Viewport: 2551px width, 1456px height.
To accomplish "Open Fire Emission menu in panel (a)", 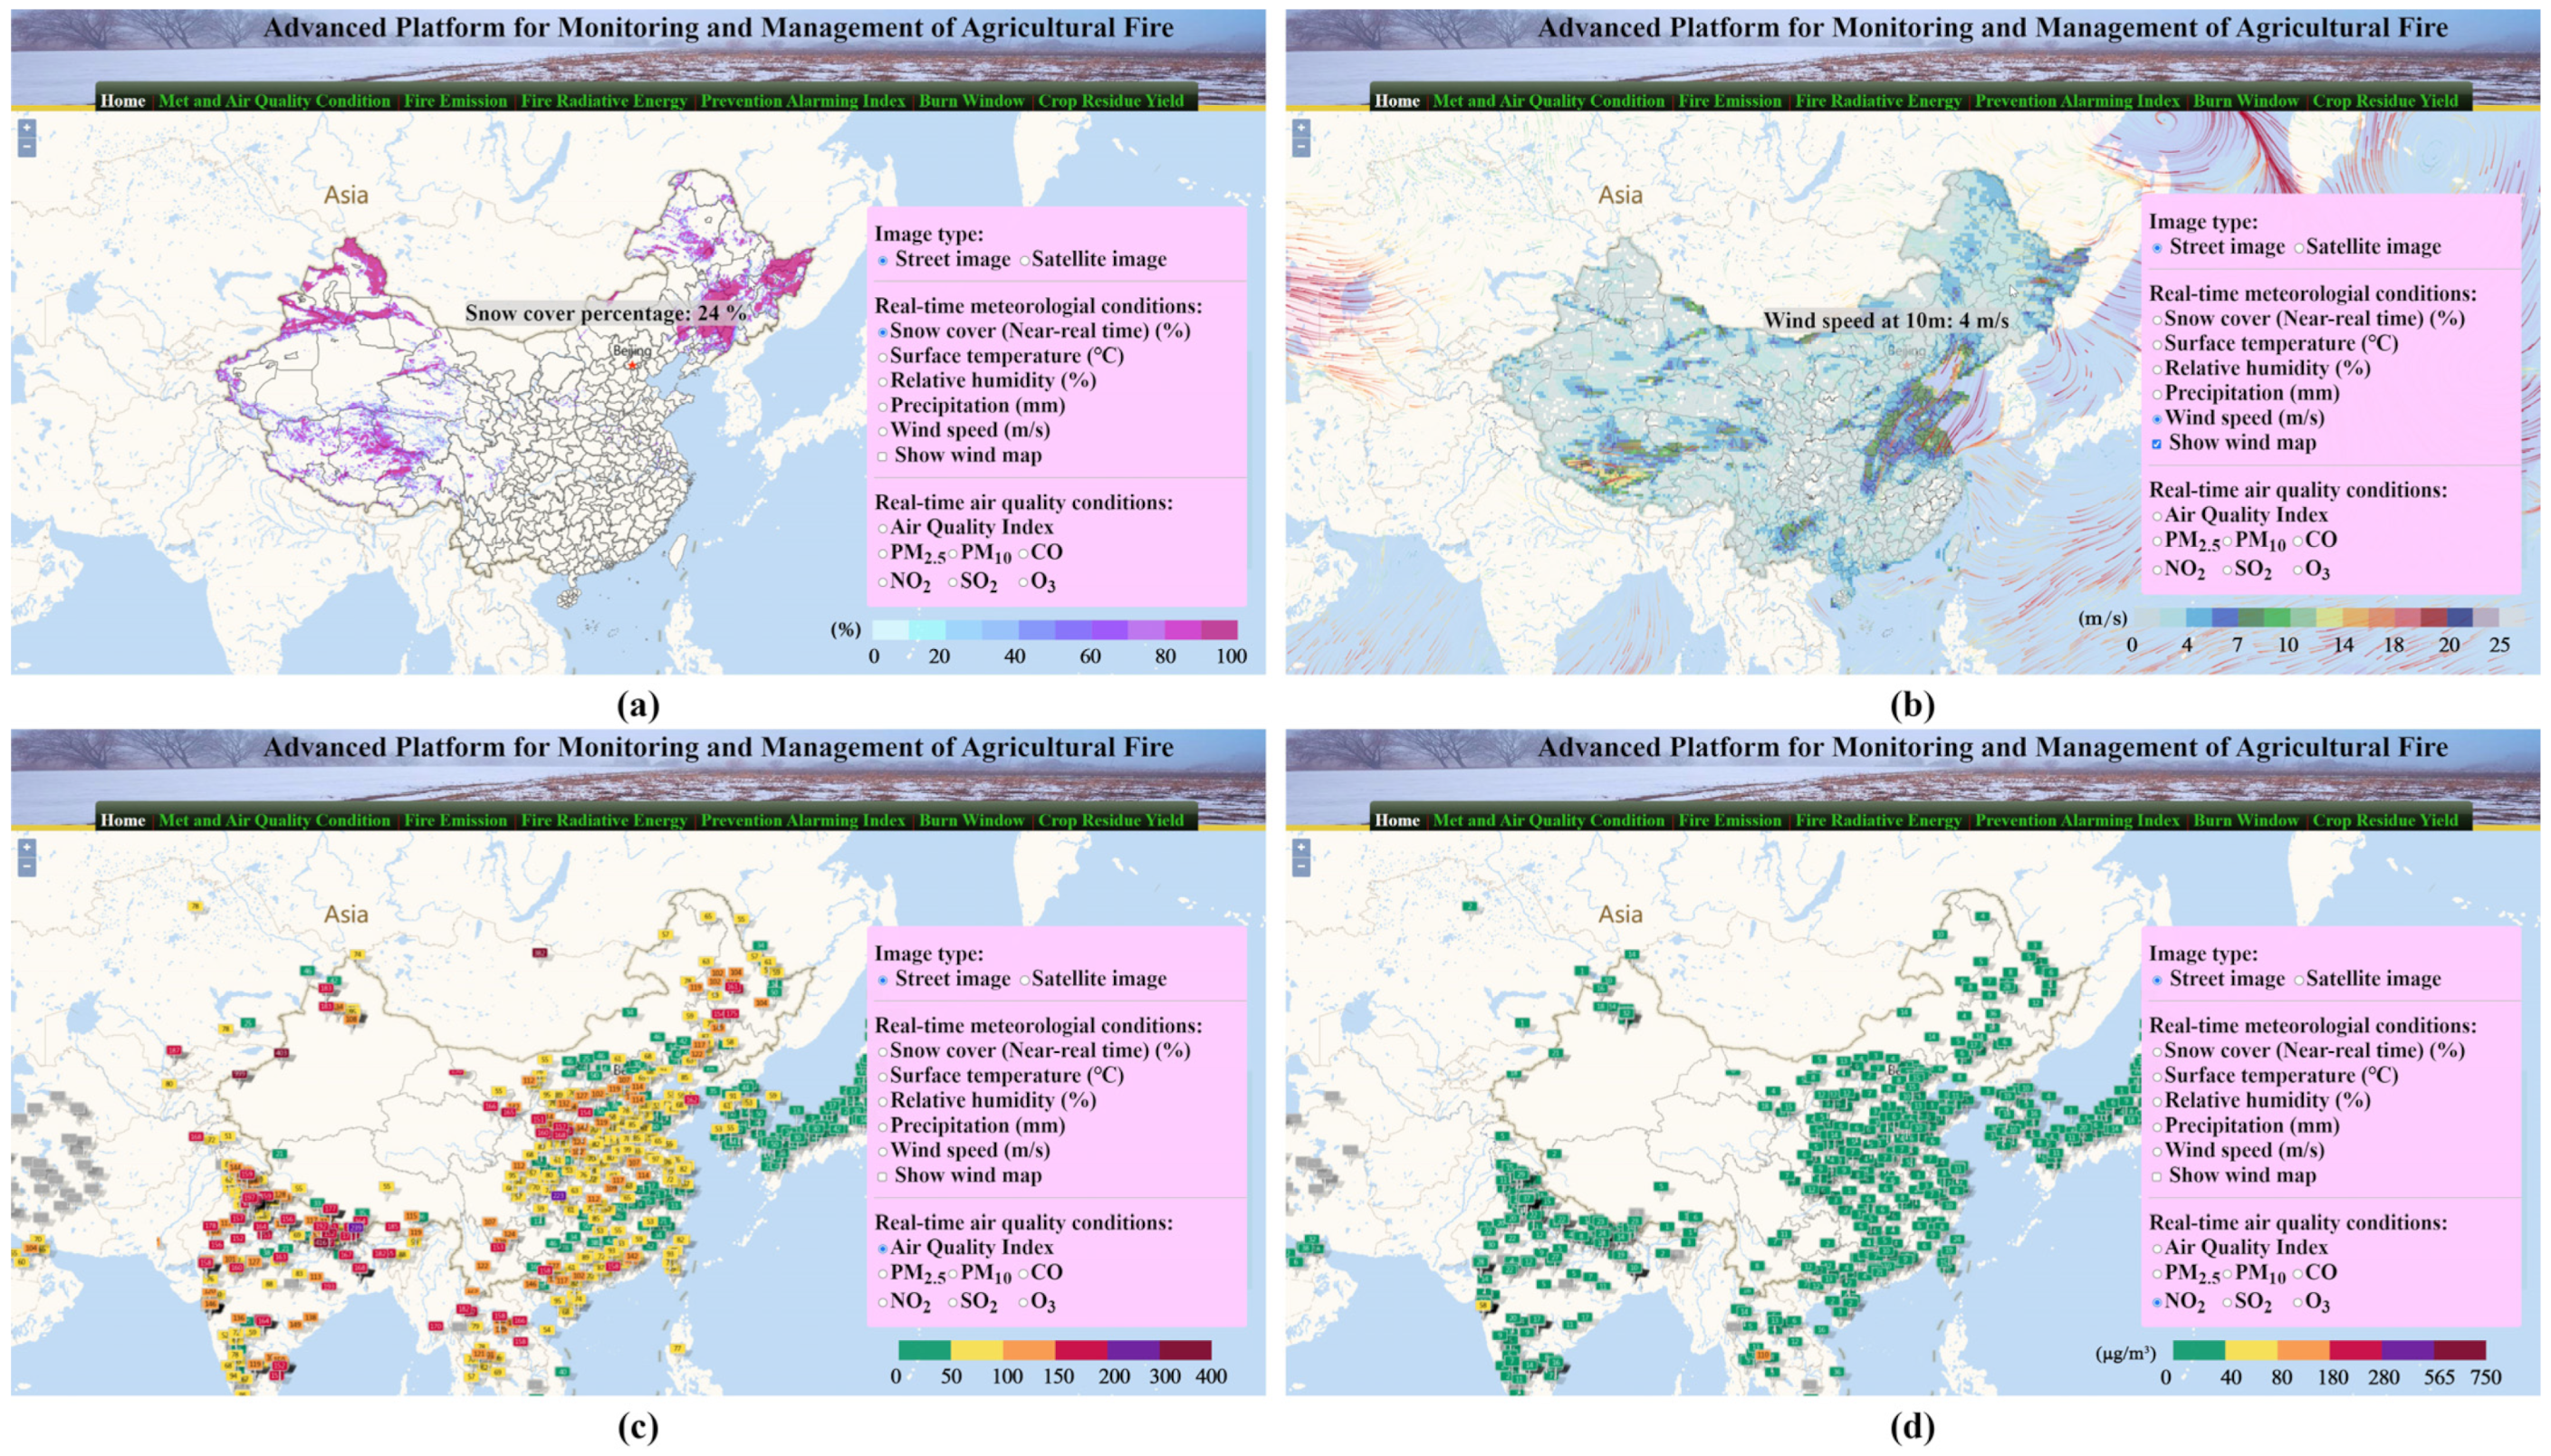I will (x=455, y=101).
